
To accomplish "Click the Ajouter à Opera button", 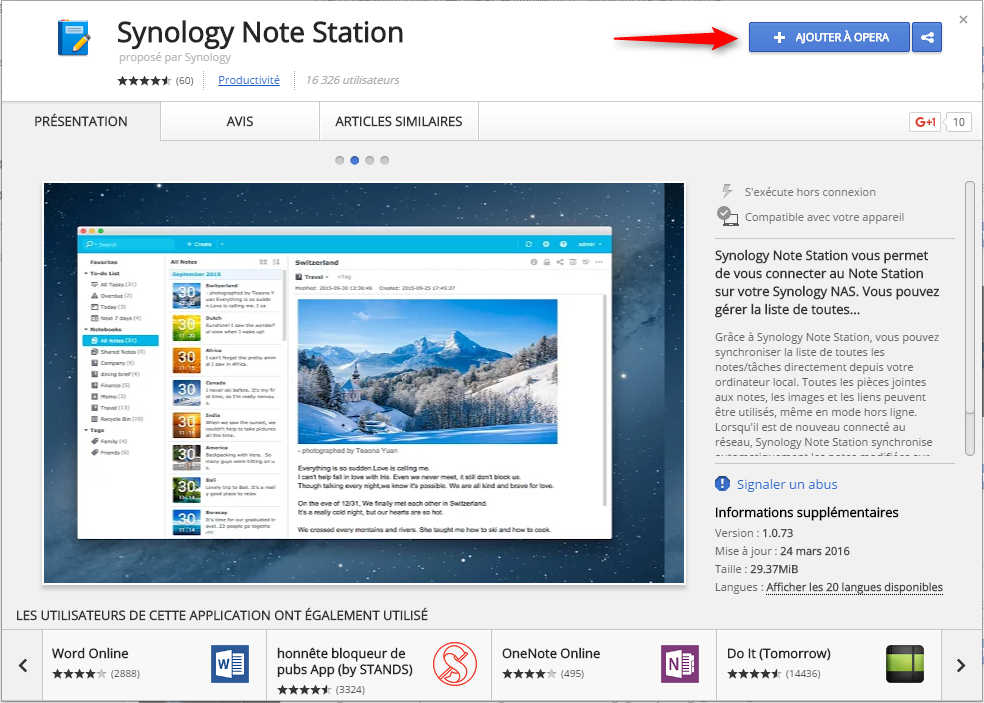I will [829, 37].
